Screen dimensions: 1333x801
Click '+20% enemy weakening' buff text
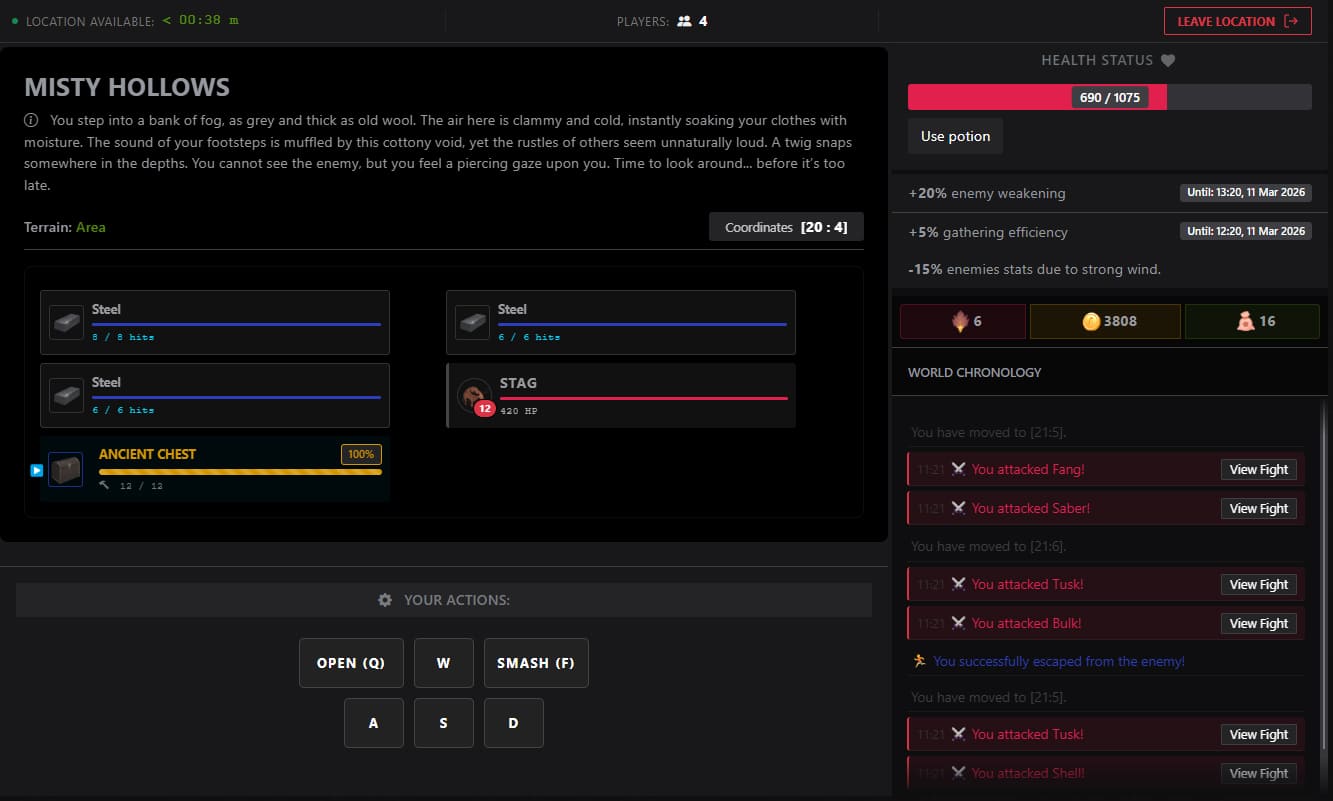coord(987,193)
